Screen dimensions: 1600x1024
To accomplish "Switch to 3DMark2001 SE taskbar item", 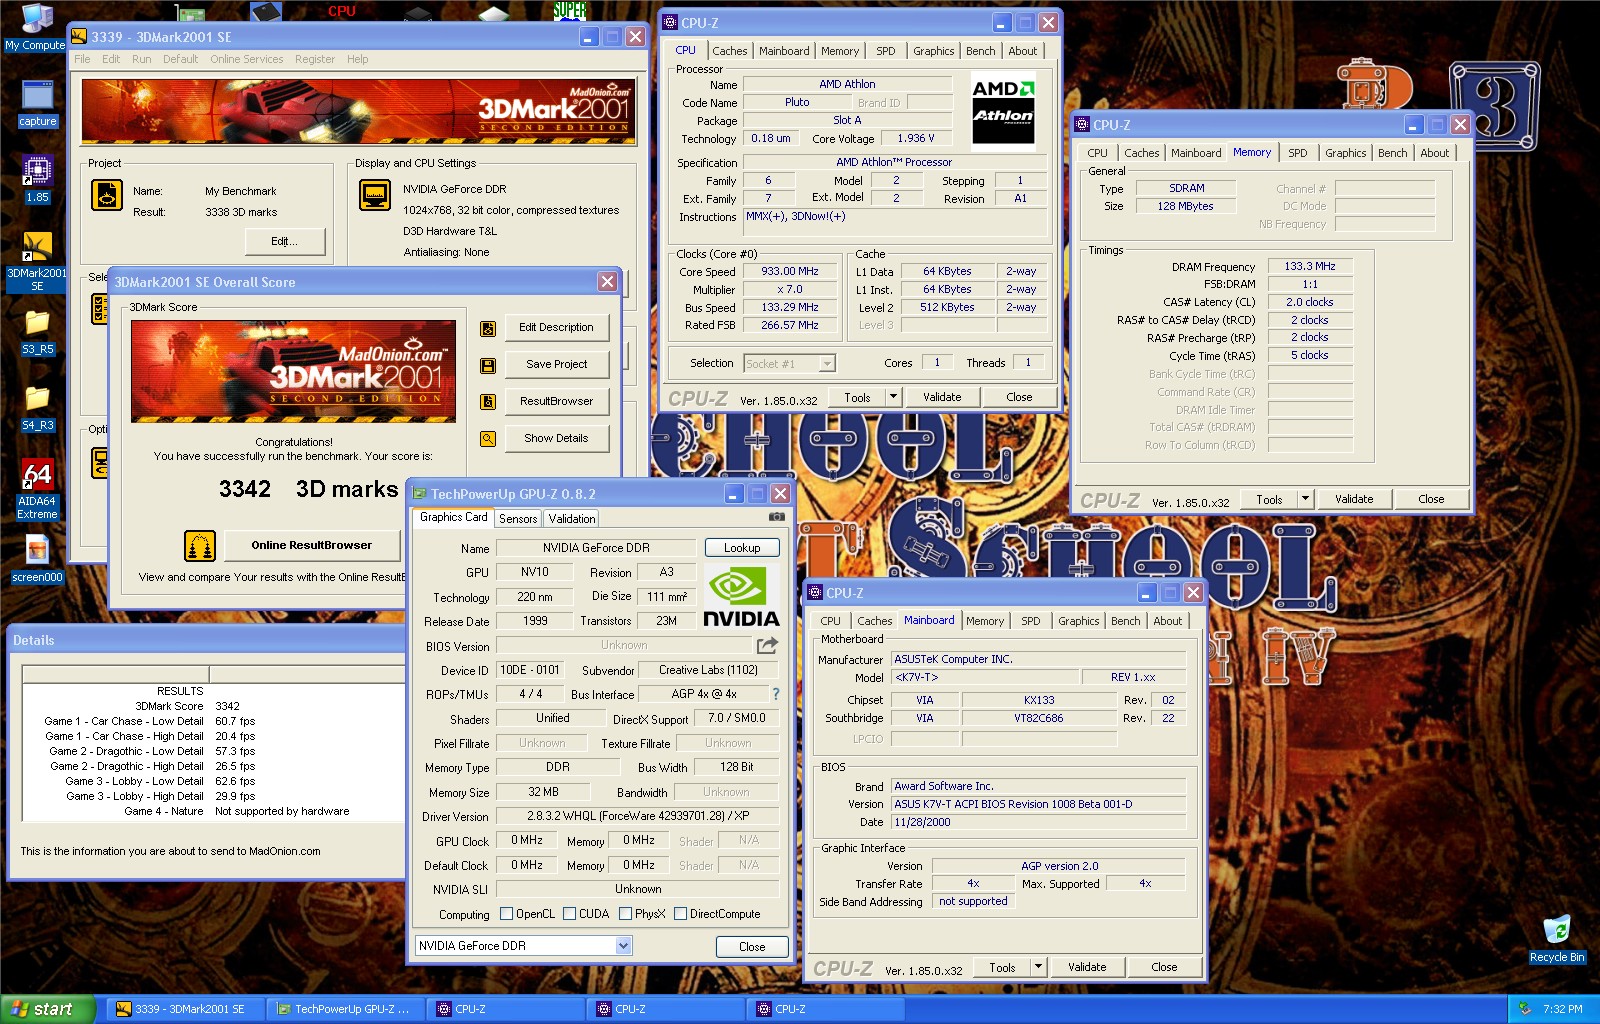I will coord(183,1009).
